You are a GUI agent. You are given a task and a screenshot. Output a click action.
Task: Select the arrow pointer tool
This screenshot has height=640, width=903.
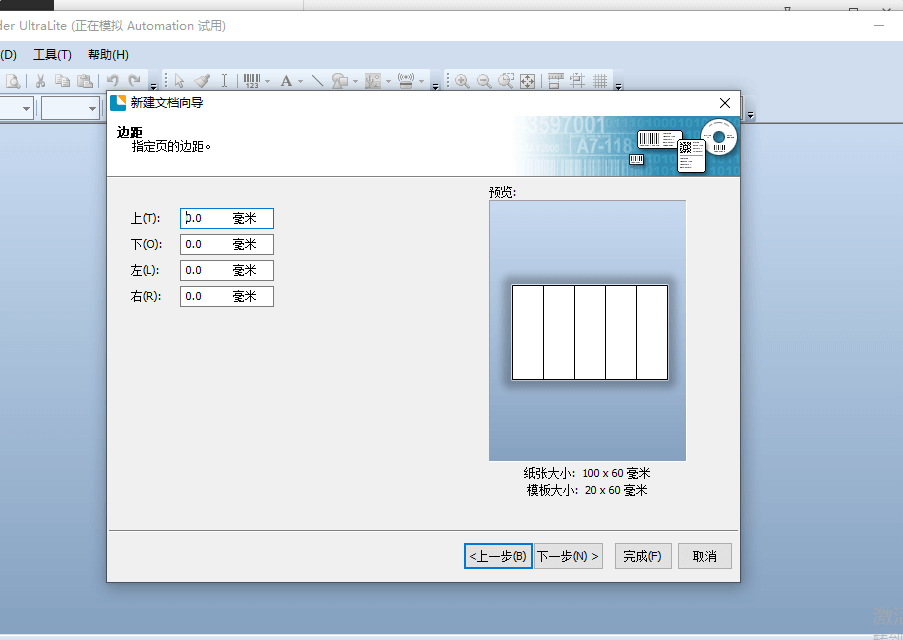[x=179, y=81]
